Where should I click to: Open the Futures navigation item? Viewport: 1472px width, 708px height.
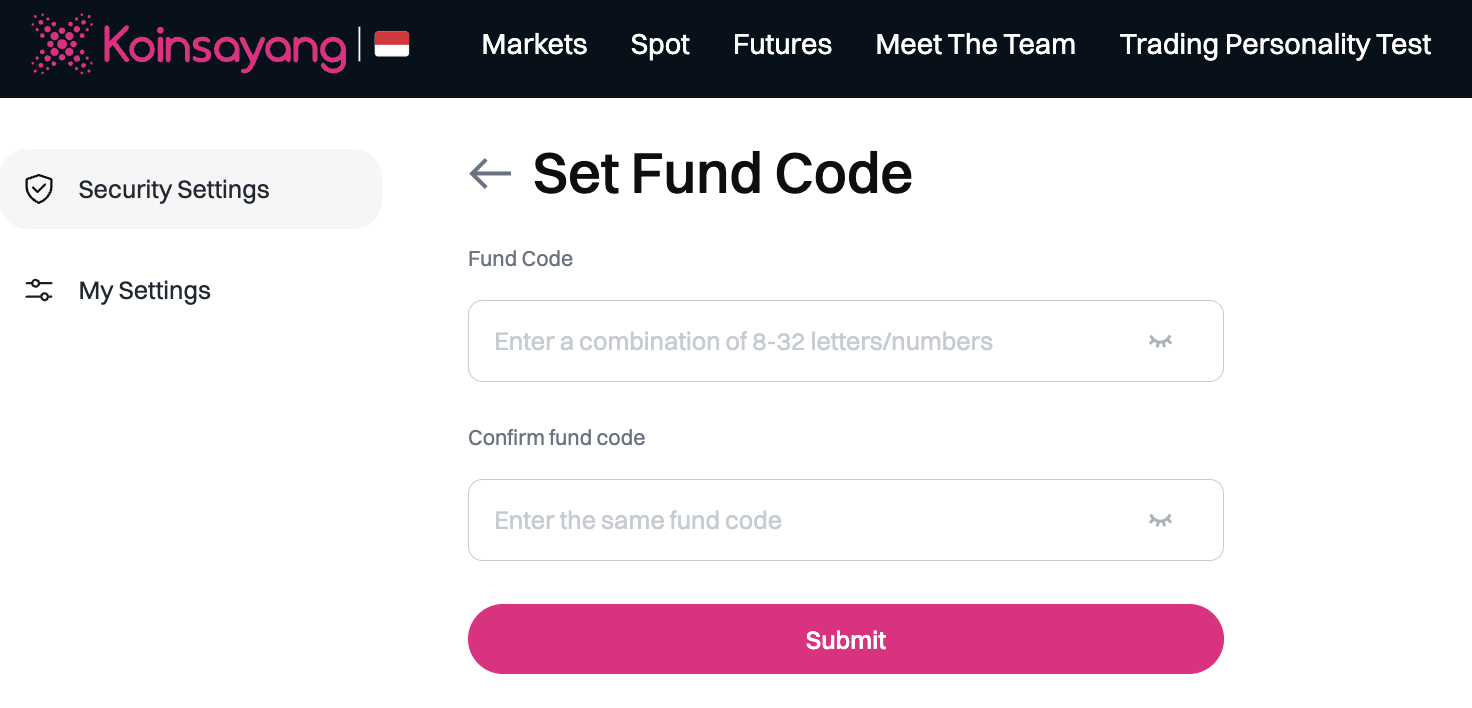782,45
